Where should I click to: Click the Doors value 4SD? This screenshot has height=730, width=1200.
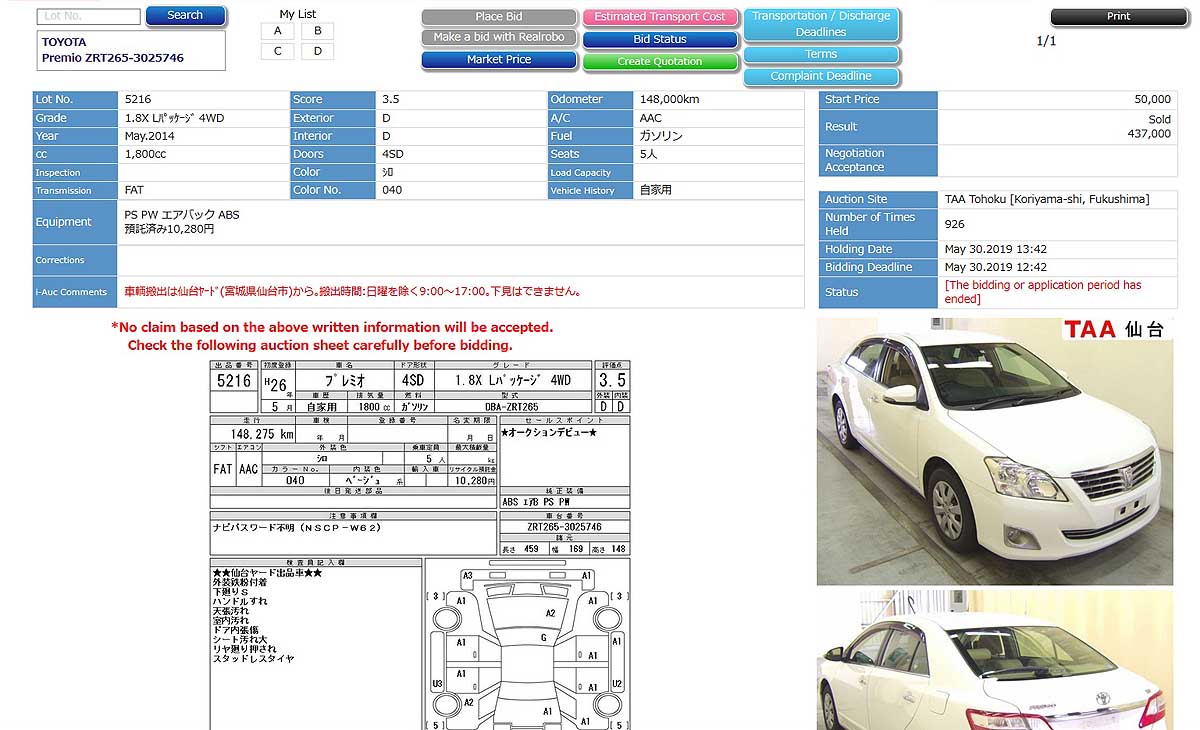click(393, 154)
